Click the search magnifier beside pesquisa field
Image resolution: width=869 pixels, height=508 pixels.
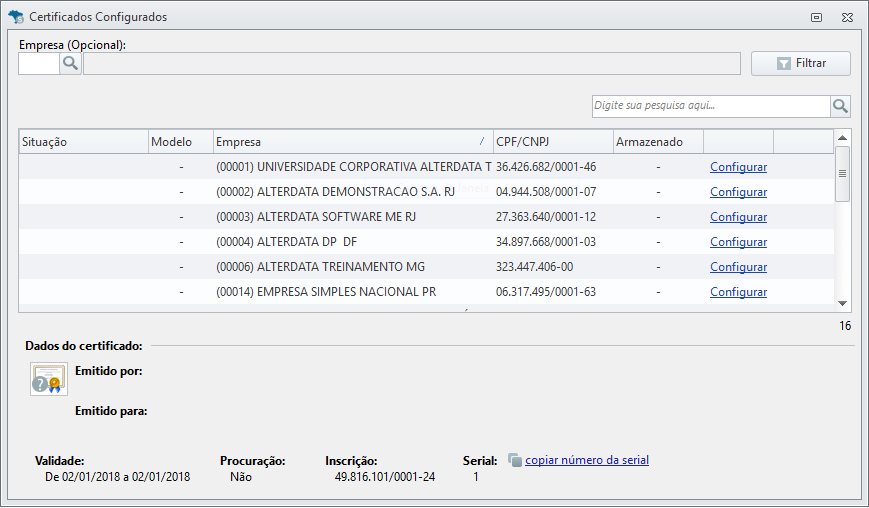point(840,106)
